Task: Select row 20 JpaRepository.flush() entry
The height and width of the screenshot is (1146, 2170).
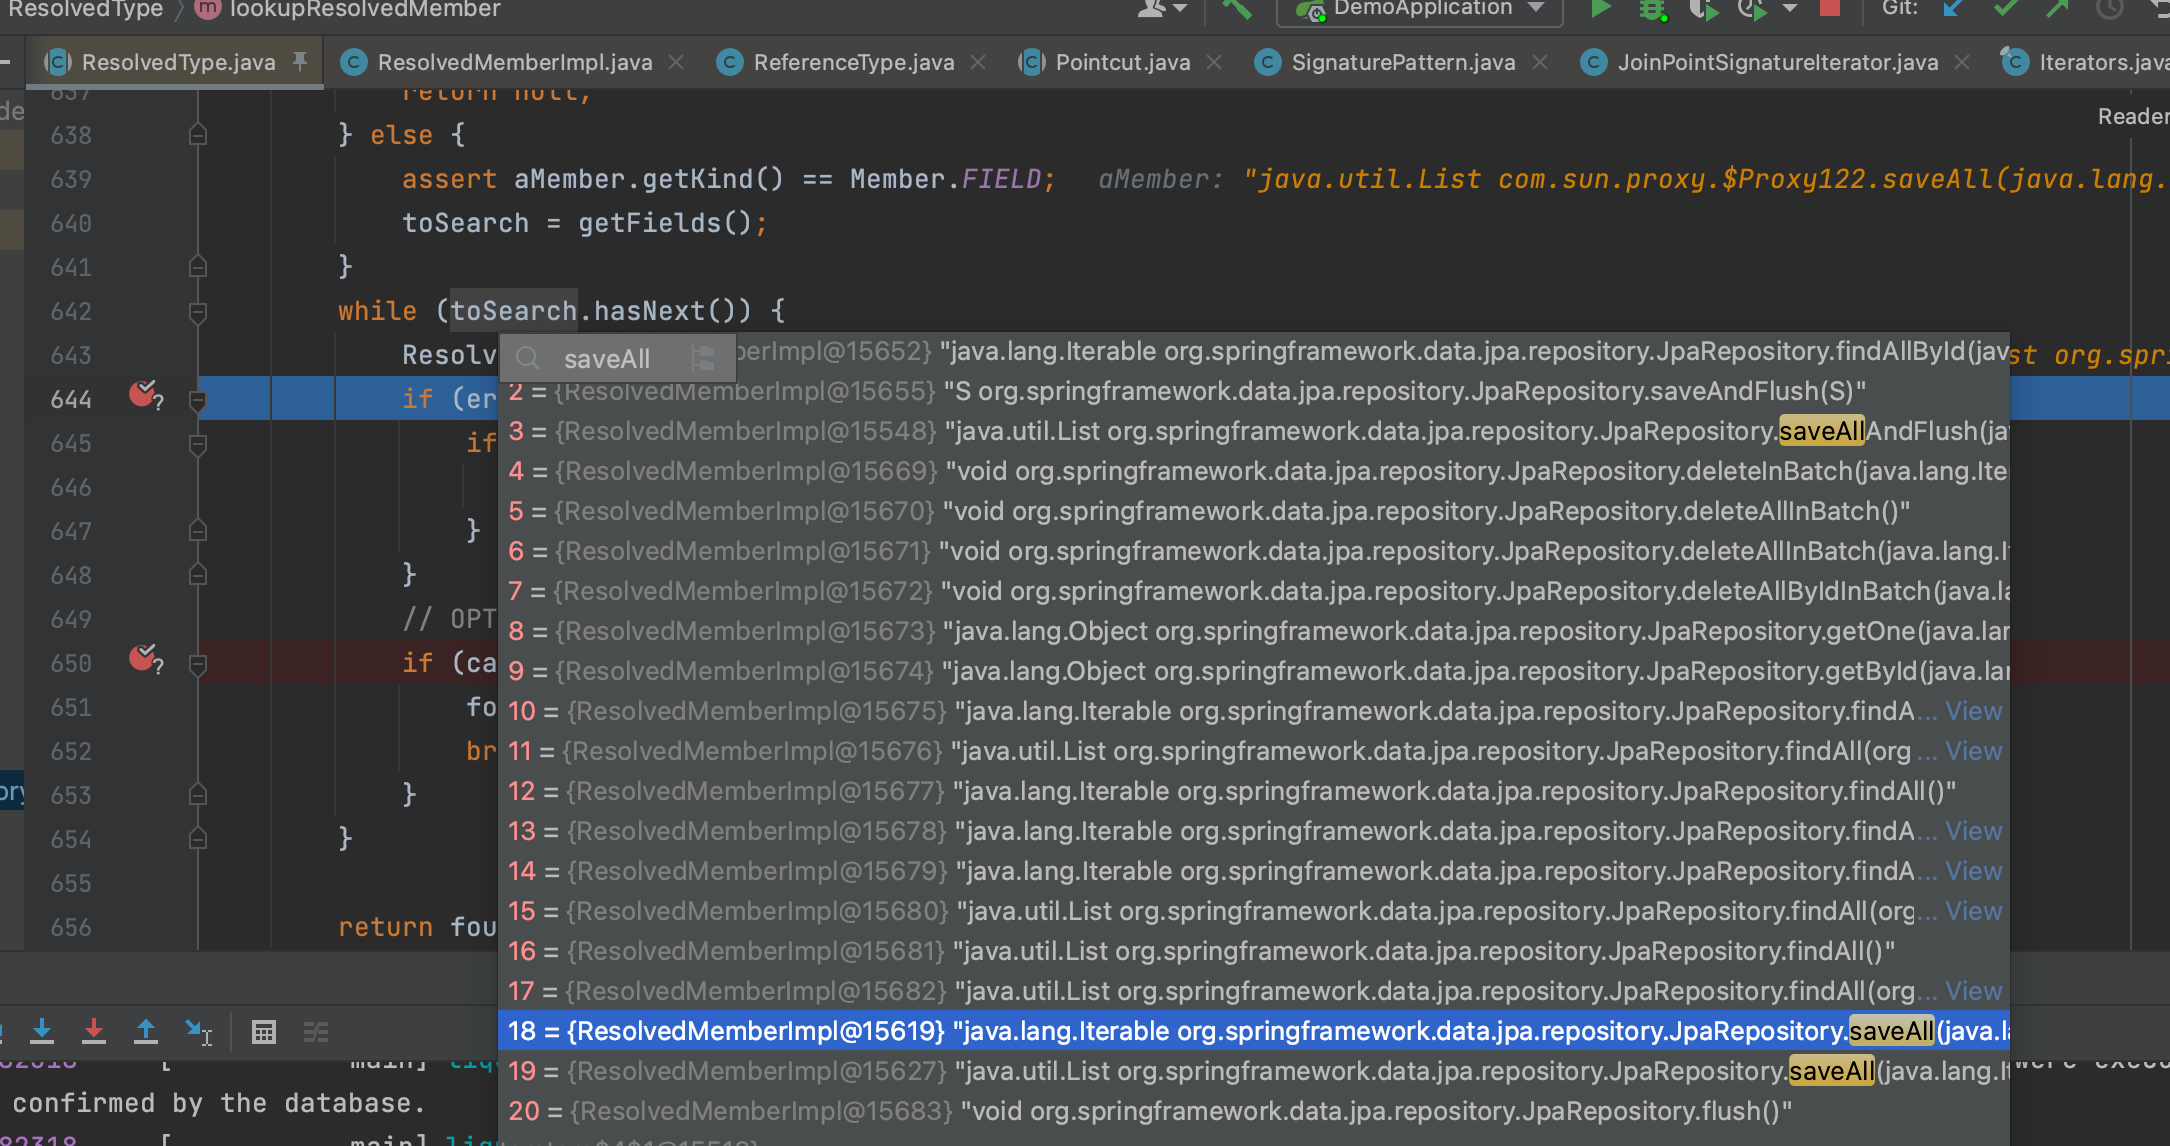Action: tap(1254, 1111)
